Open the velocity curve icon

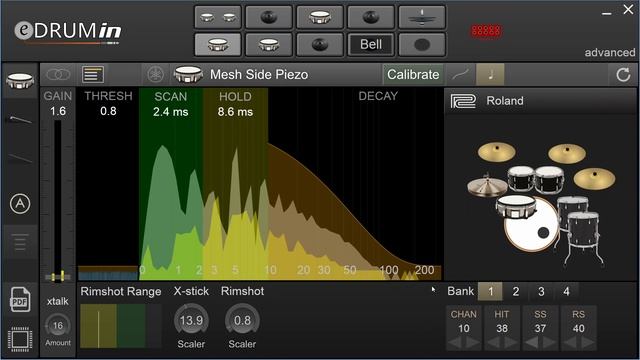tap(460, 74)
